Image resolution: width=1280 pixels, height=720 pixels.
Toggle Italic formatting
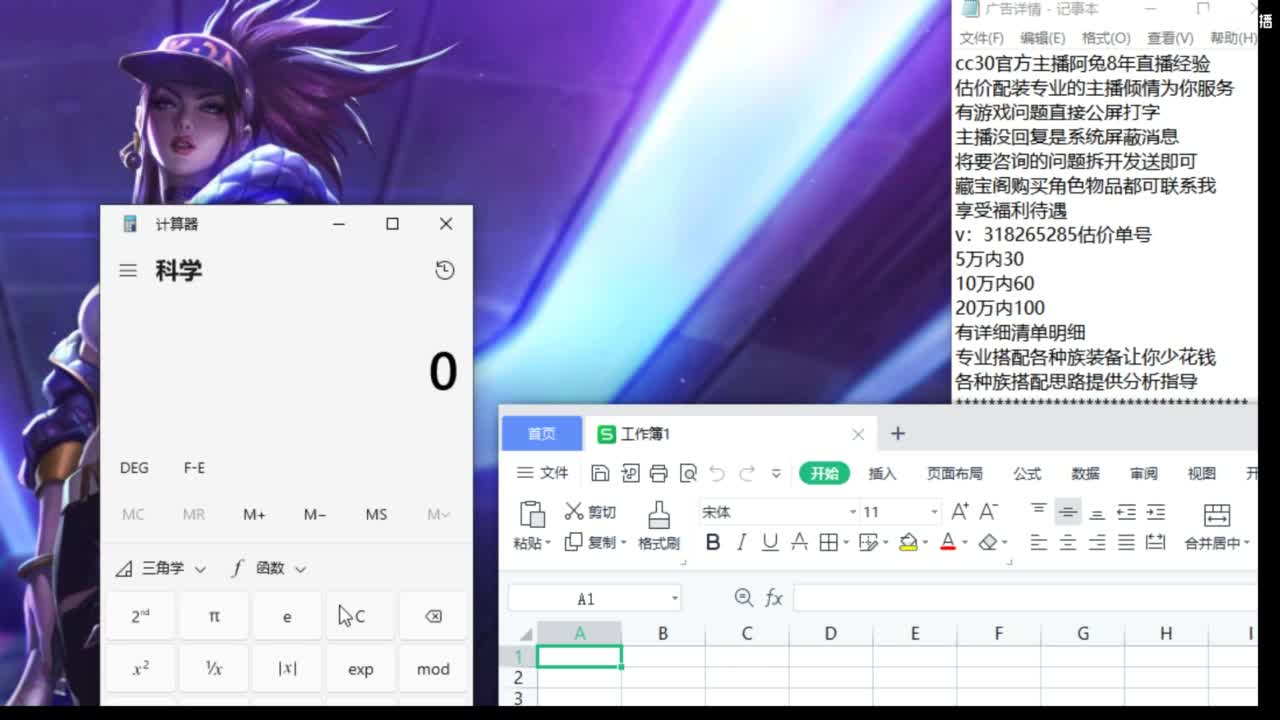741,542
